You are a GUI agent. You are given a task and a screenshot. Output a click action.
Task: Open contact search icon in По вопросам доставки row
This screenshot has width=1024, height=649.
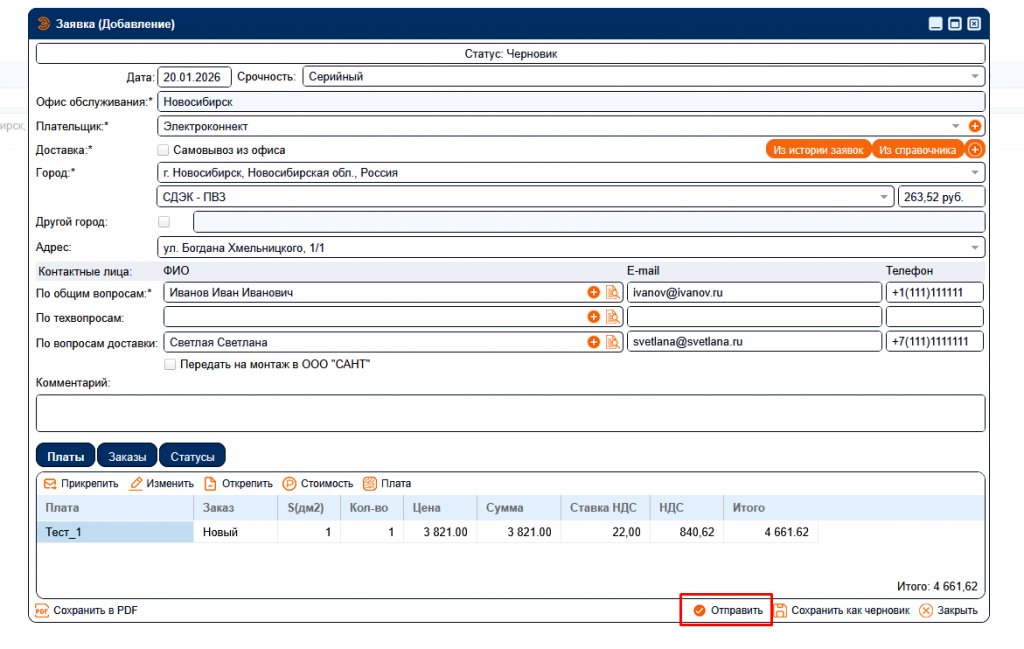pos(611,342)
